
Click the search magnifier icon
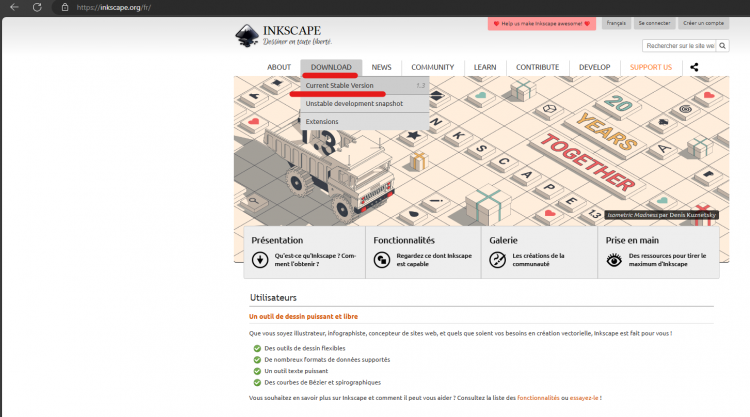click(722, 46)
